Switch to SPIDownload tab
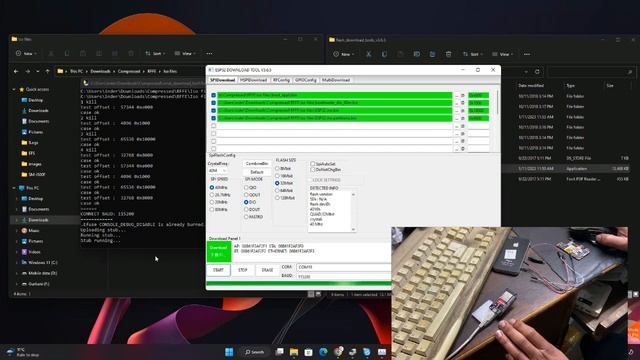This screenshot has width=640, height=360. click(x=222, y=80)
